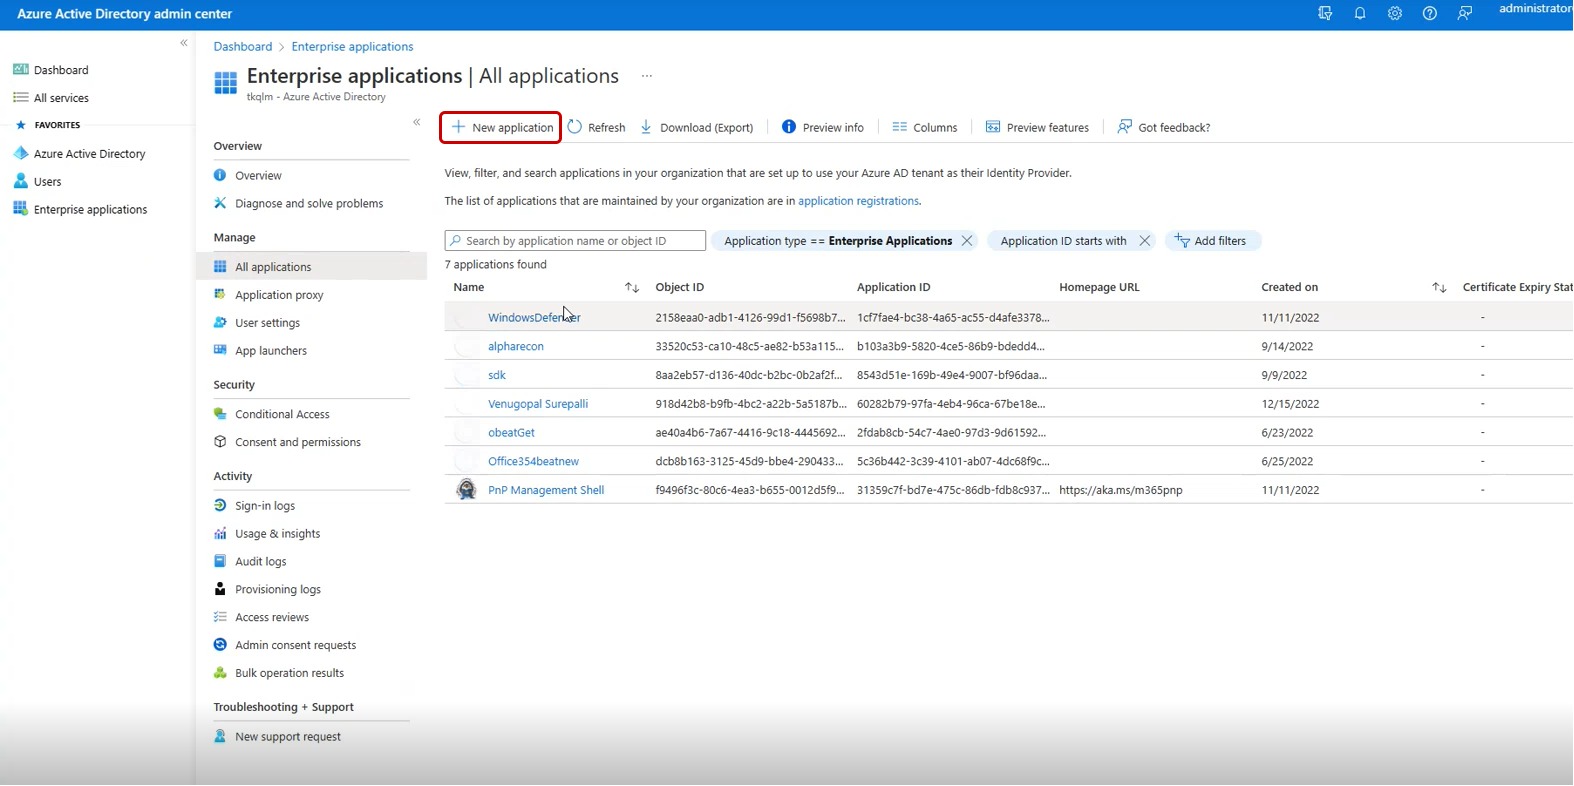Open All services in the sidebar
Screen dimensions: 1574x786
tap(61, 98)
